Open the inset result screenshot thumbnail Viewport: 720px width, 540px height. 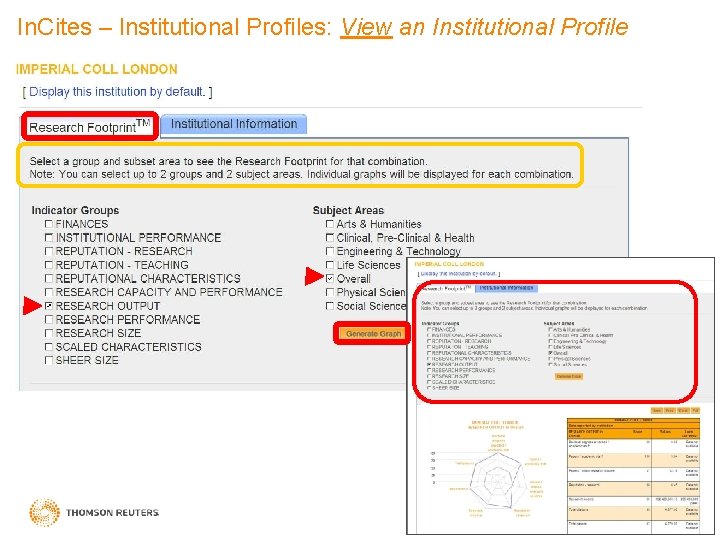coord(561,396)
